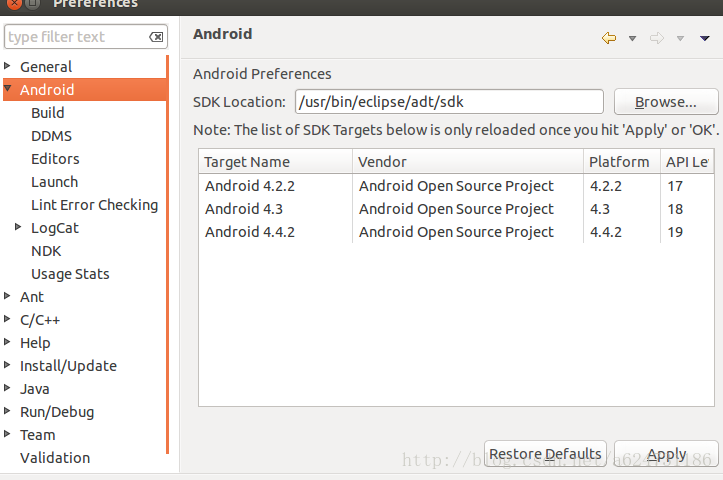
Task: Close the Preferences window
Action: (x=15, y=4)
